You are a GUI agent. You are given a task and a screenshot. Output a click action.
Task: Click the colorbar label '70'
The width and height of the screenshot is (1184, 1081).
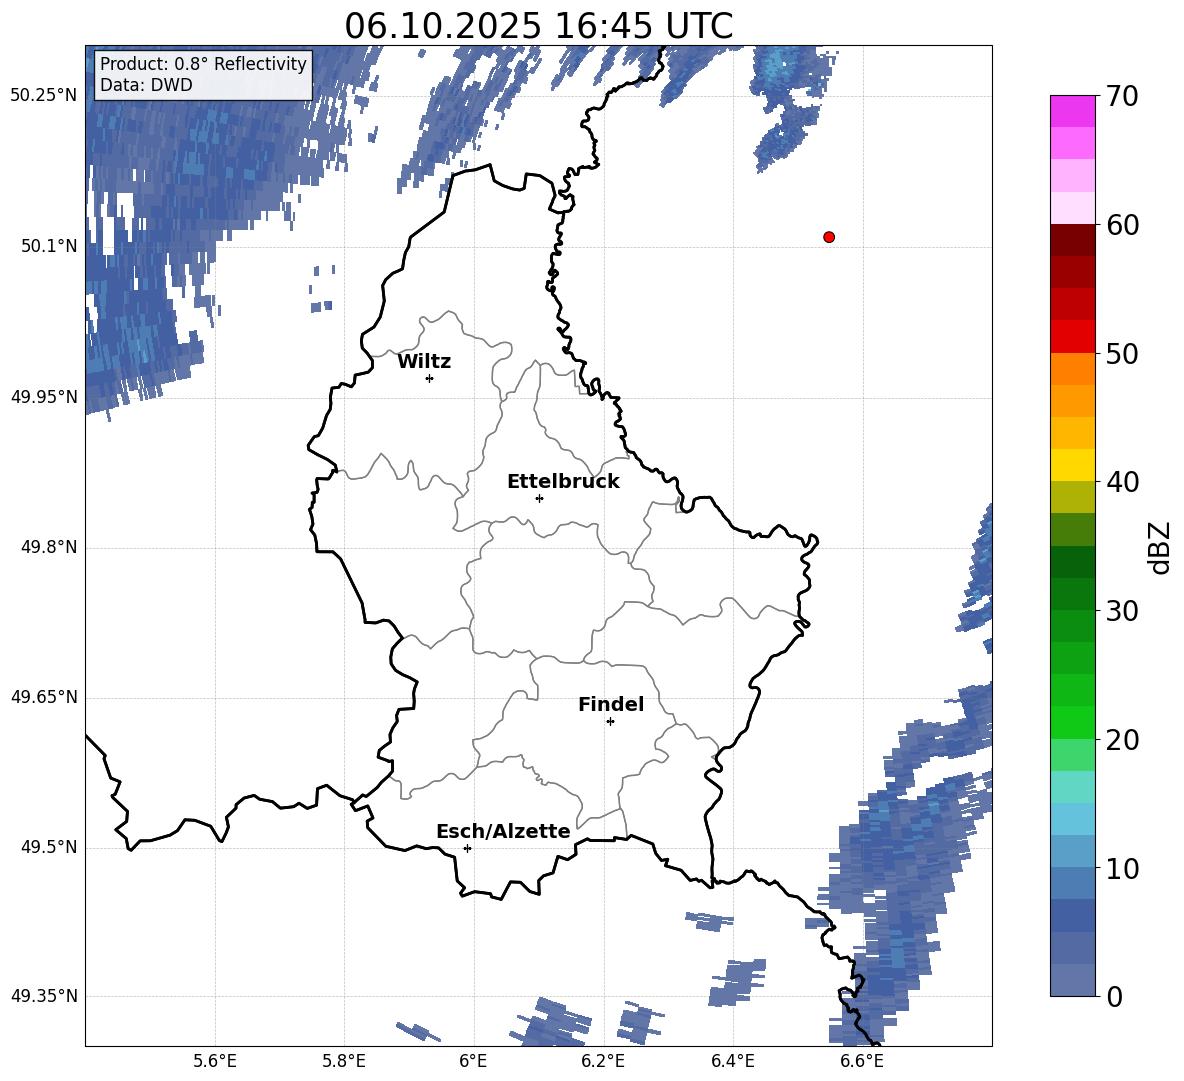(x=1123, y=96)
